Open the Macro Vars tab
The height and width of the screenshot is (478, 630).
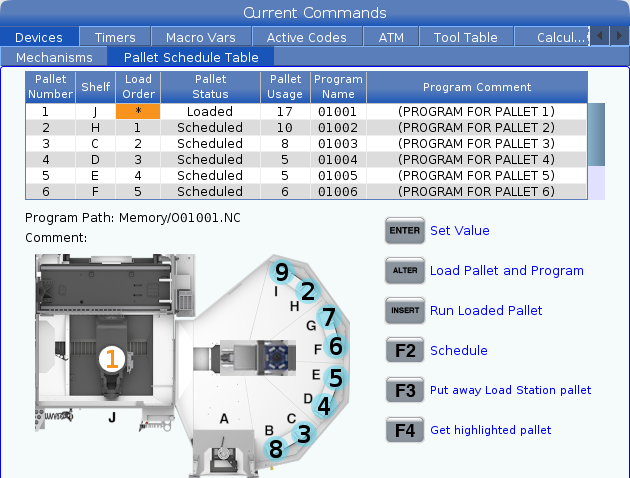[x=201, y=37]
